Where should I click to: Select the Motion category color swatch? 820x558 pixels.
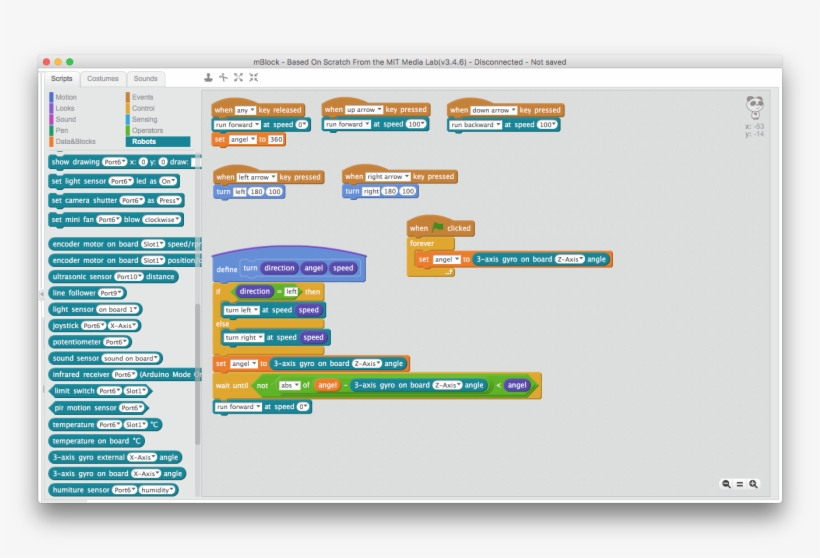(52, 97)
